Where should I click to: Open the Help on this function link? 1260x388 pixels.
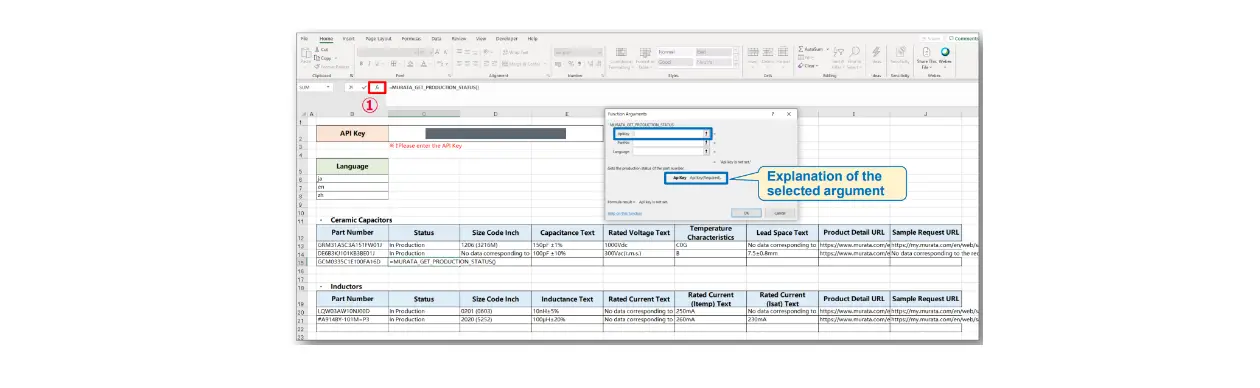[x=625, y=213]
